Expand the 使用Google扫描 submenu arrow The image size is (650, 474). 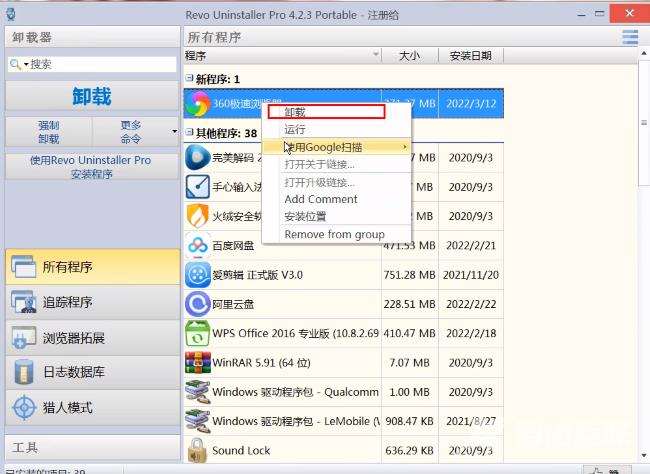405,147
